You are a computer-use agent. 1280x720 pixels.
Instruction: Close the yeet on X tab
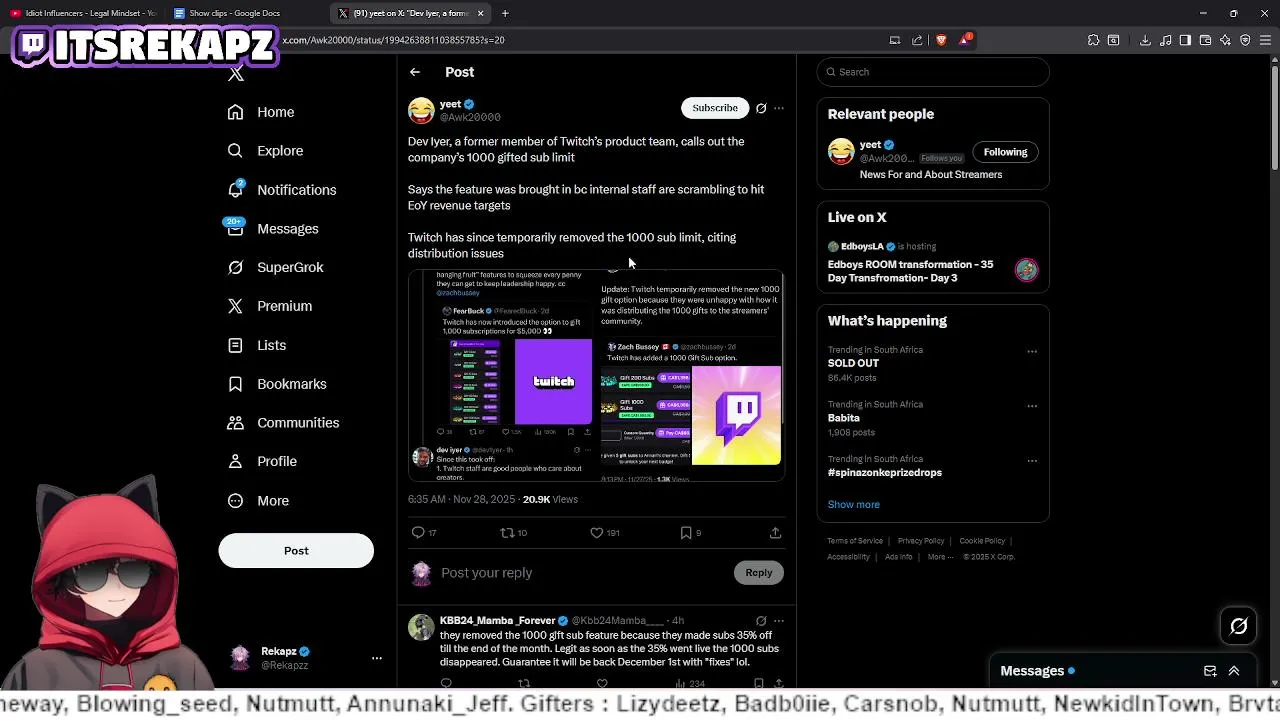pos(480,13)
